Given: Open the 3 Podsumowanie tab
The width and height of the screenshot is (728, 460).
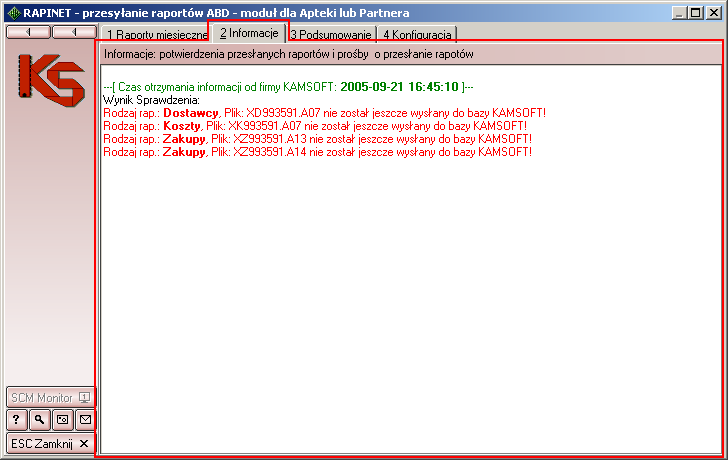Looking at the screenshot, I should pyautogui.click(x=331, y=34).
